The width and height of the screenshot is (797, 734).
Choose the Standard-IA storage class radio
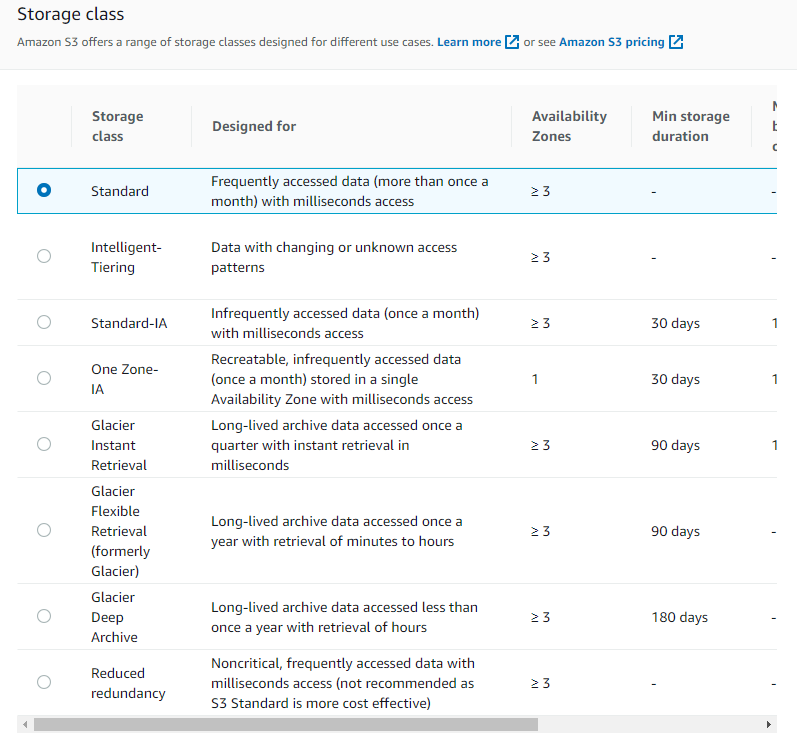click(x=44, y=322)
